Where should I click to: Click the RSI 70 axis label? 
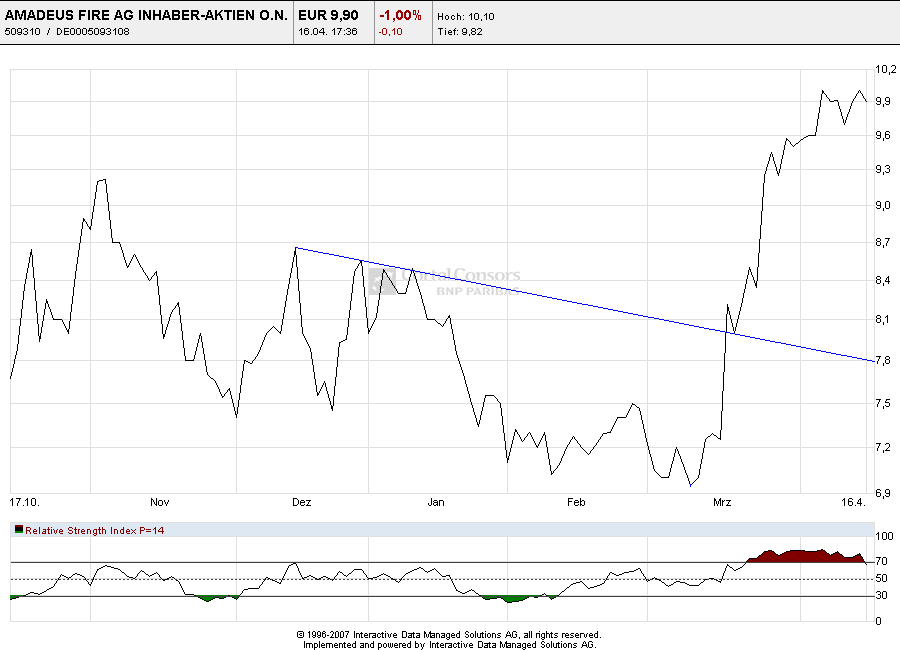pos(882,561)
